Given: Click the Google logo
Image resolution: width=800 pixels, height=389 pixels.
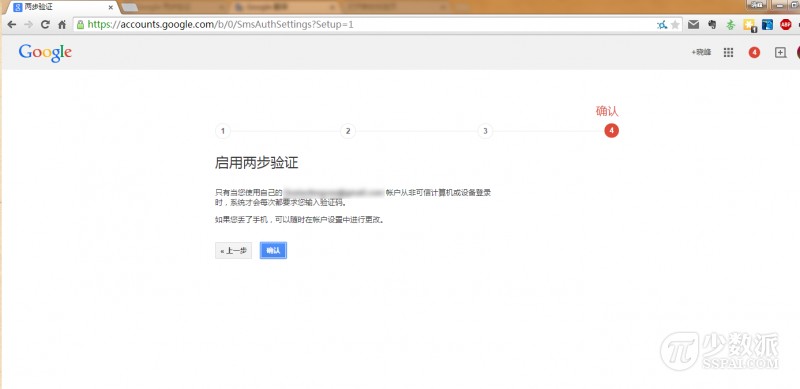Looking at the screenshot, I should pyautogui.click(x=45, y=53).
